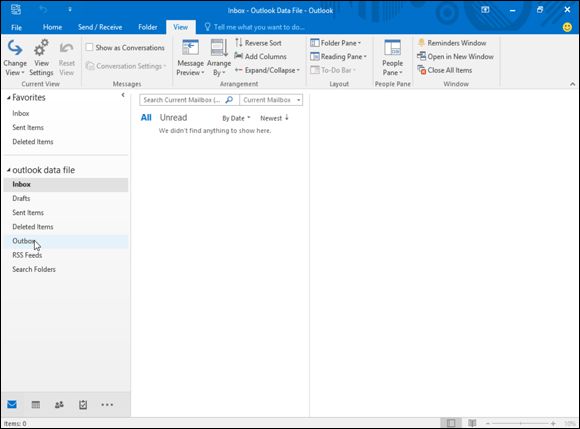
Task: Click the Outlook quick access icon in title bar
Action: click(16, 10)
